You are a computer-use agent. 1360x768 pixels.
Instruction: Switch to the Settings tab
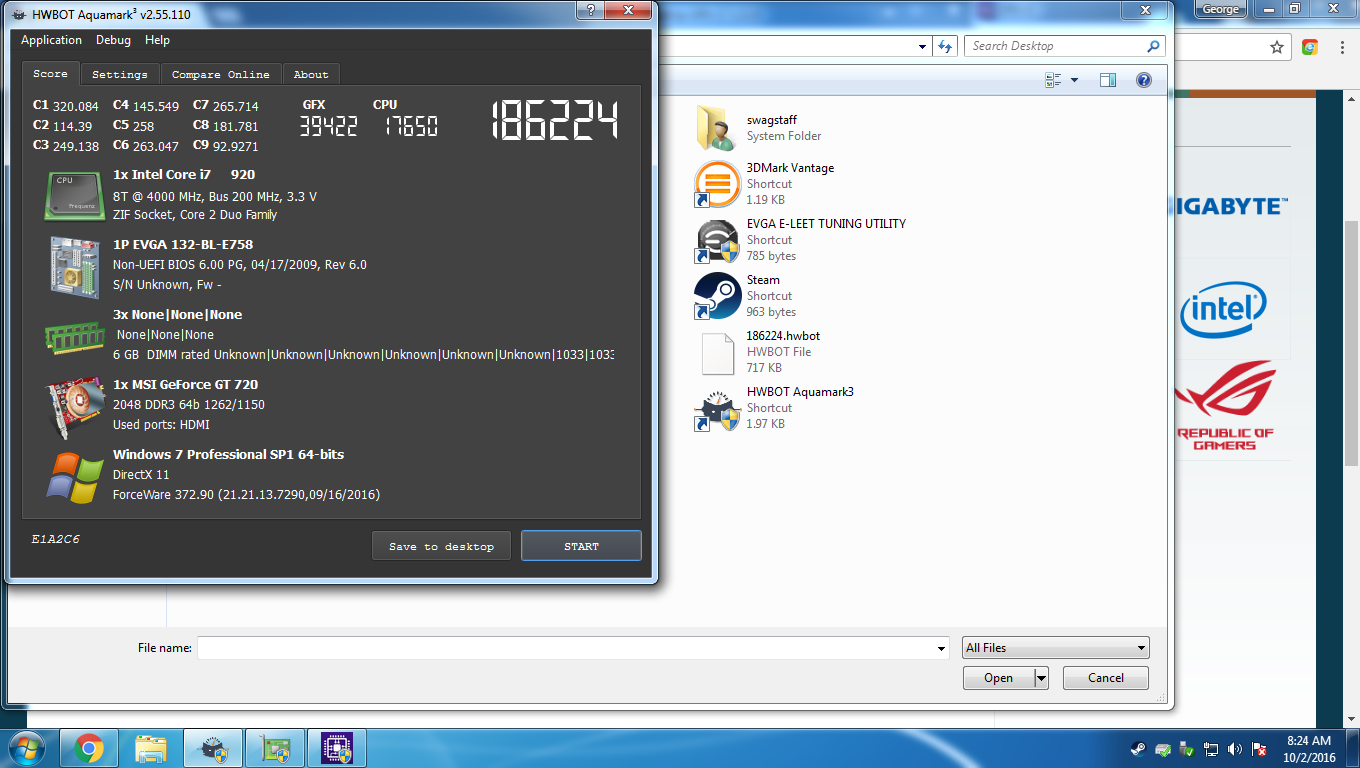pos(120,74)
